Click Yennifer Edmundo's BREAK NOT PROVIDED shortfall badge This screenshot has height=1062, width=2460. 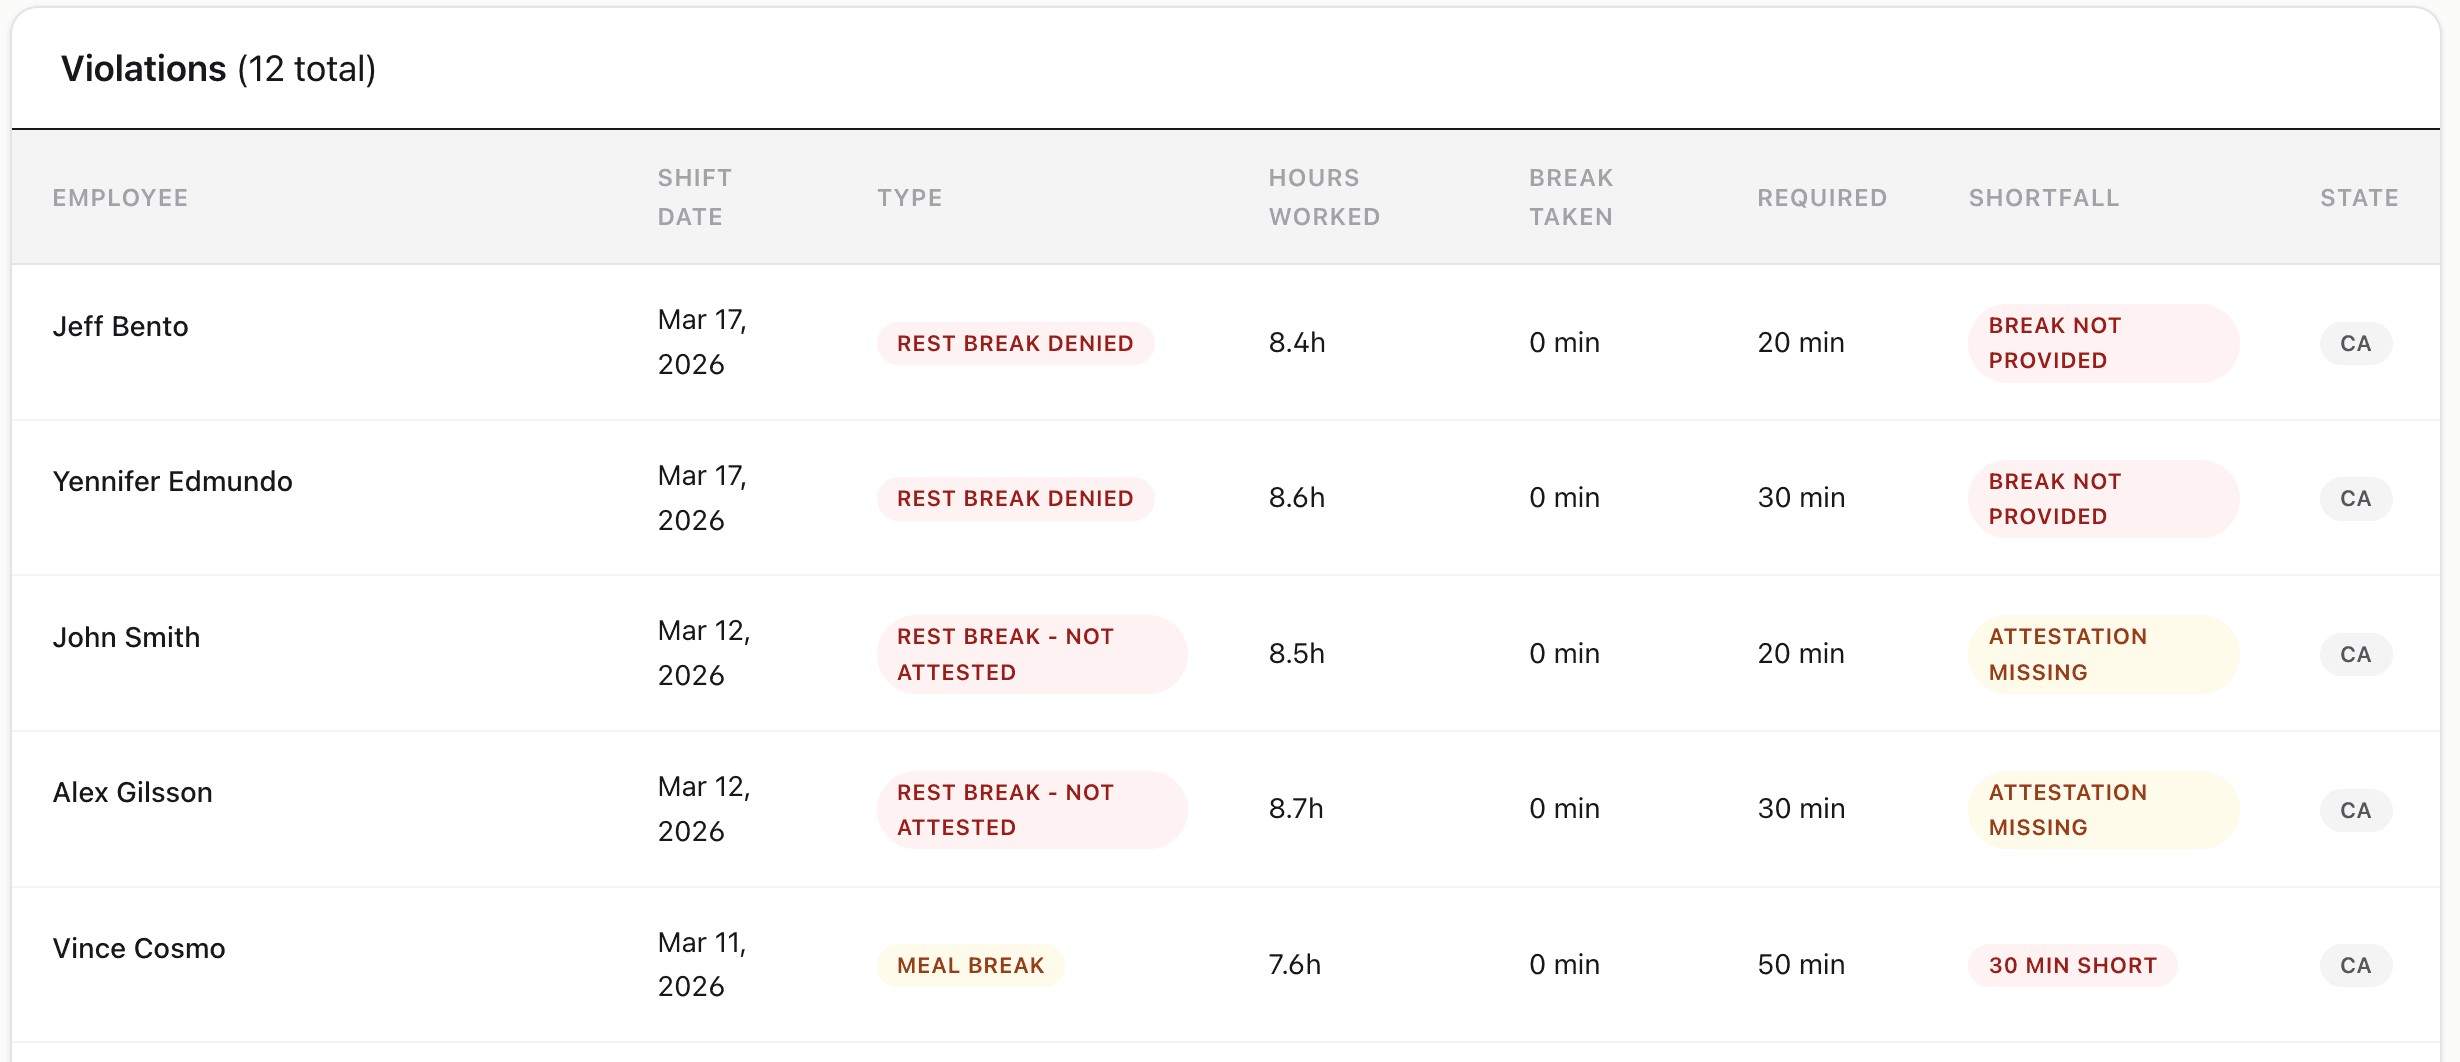pos(2100,498)
